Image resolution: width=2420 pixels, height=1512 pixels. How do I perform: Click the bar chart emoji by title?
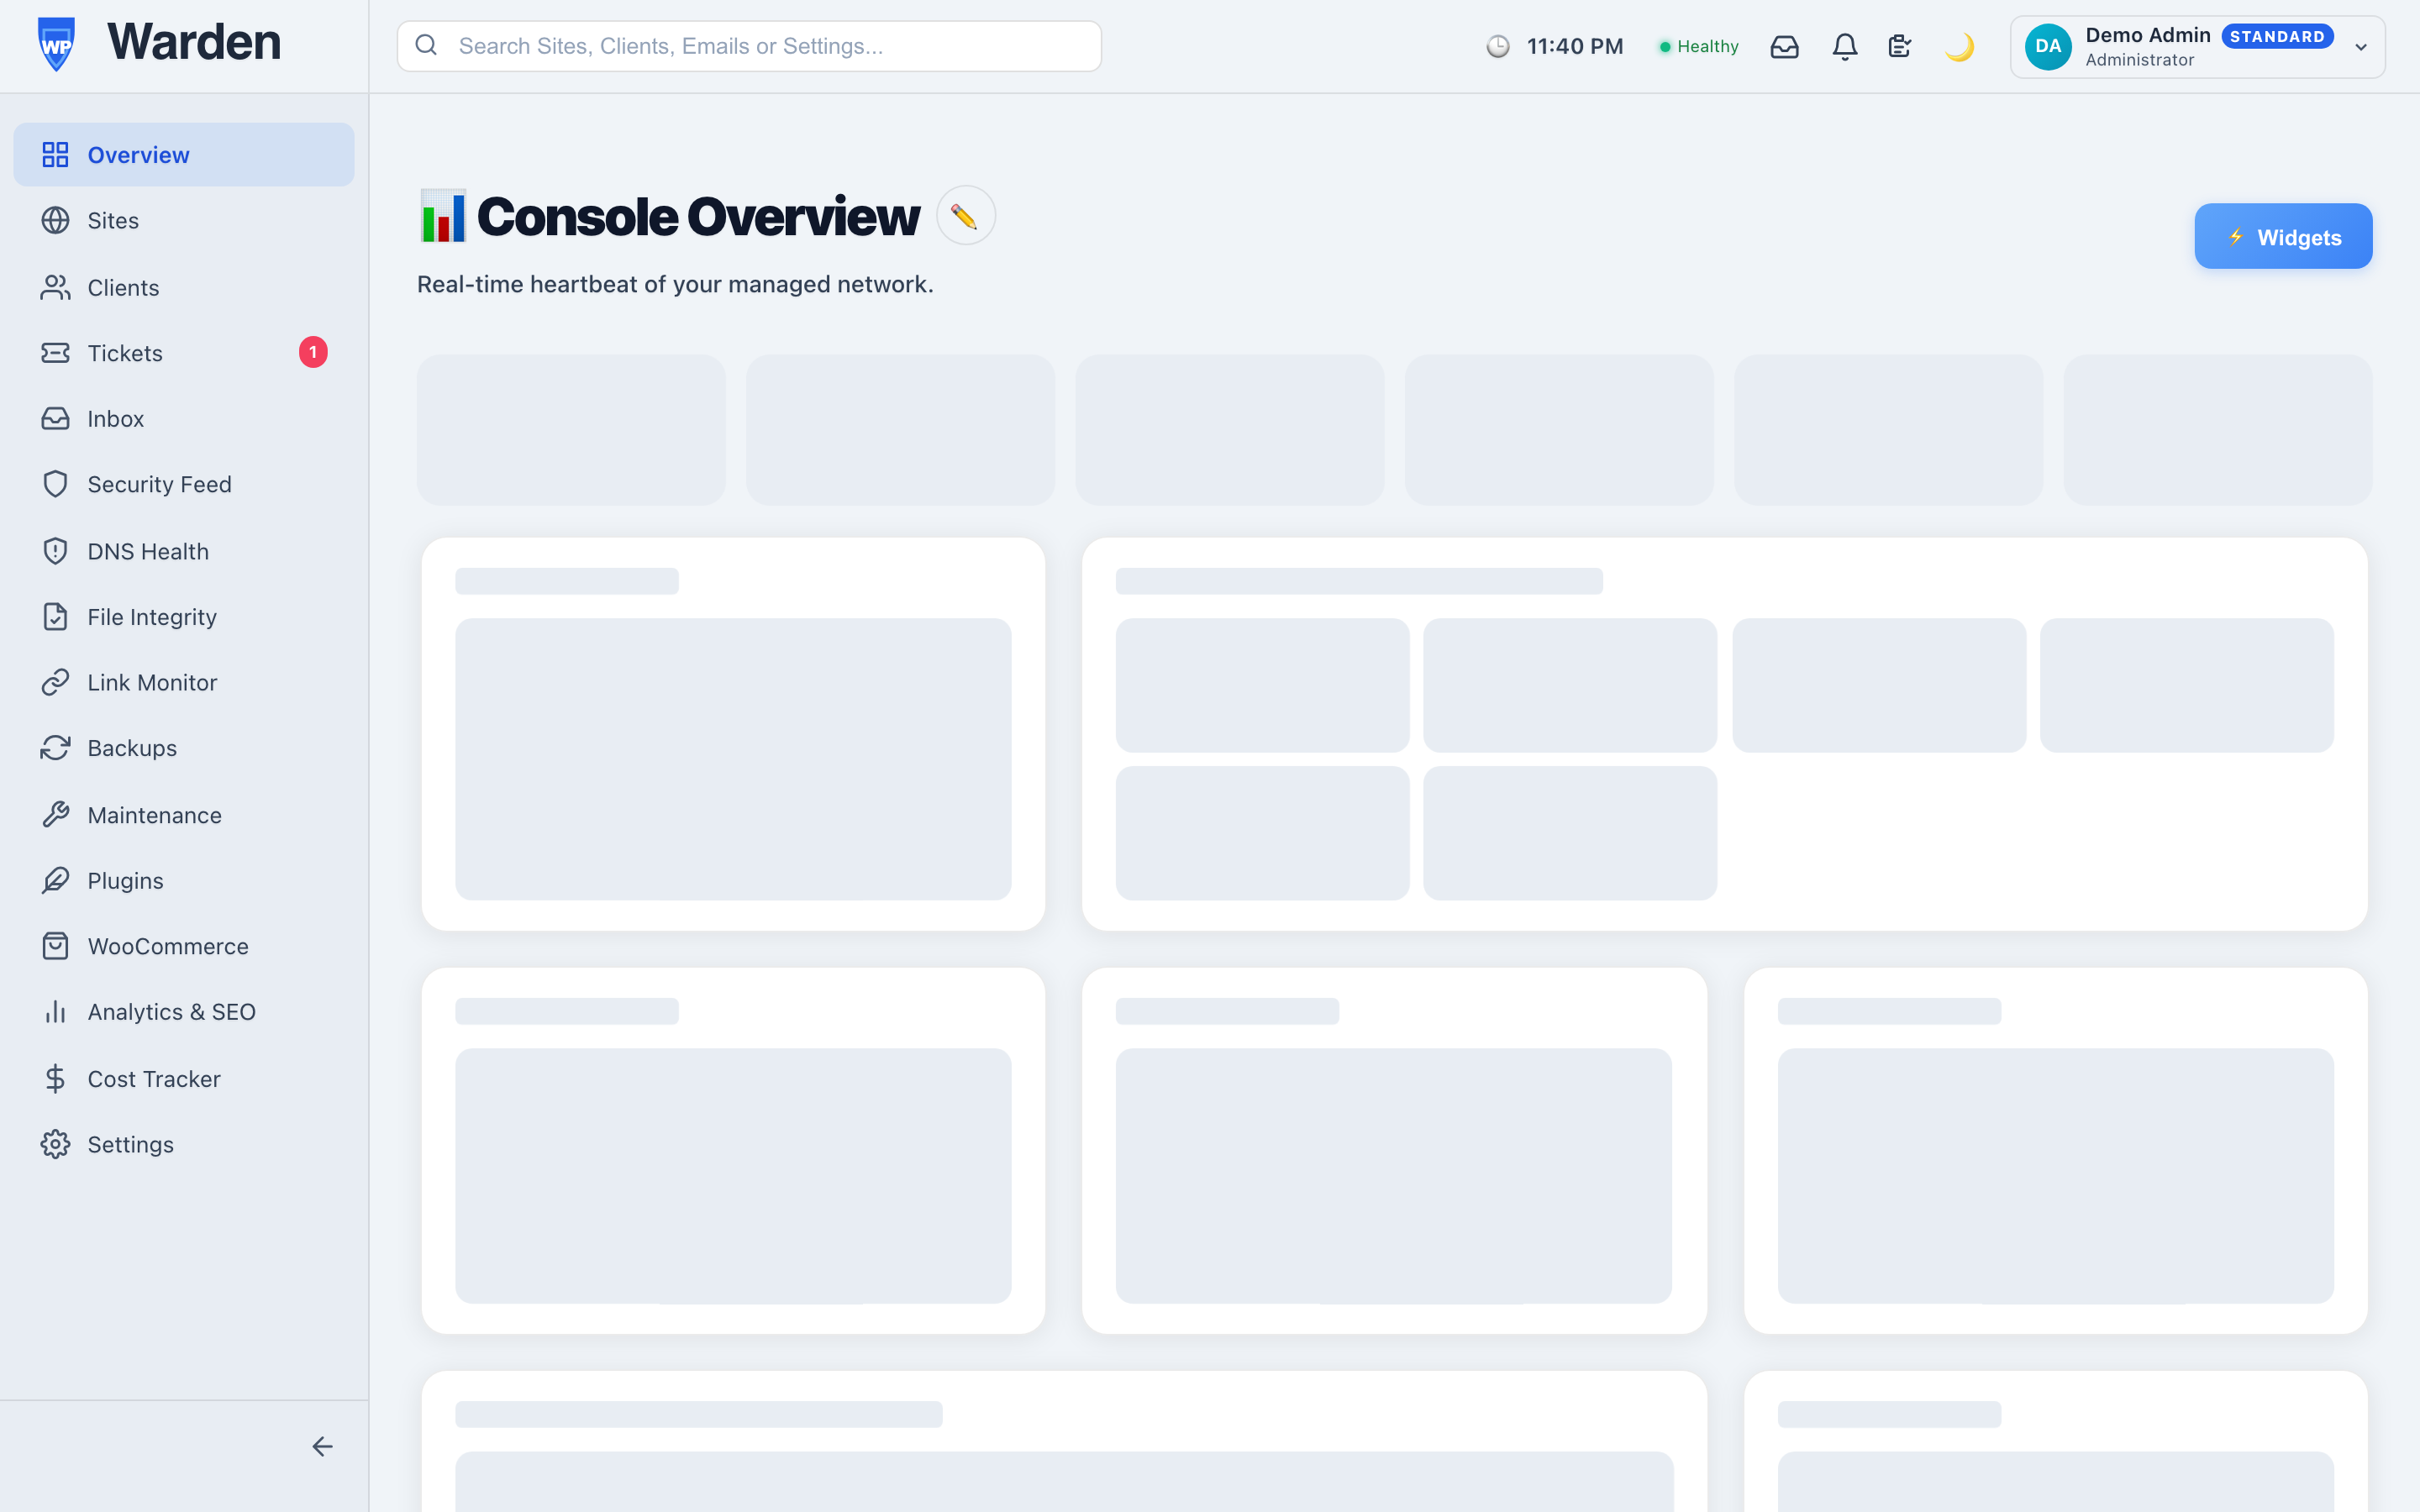(443, 216)
